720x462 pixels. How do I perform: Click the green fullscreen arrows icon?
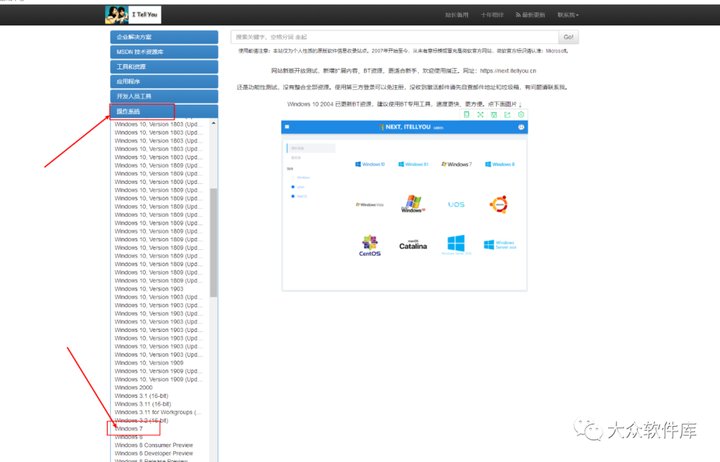(x=480, y=115)
